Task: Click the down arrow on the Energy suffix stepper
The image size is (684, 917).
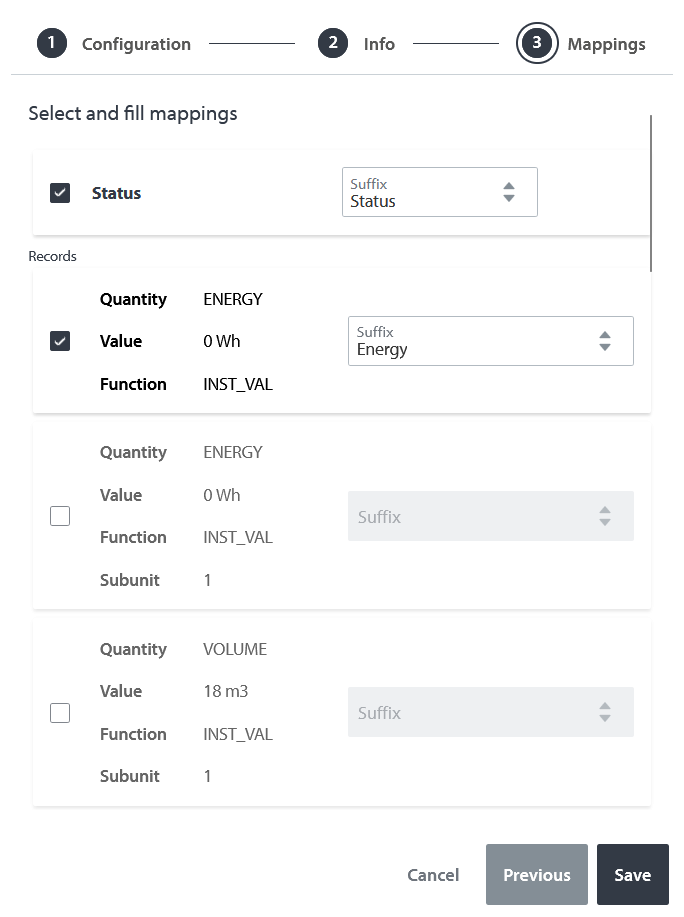Action: [x=605, y=347]
